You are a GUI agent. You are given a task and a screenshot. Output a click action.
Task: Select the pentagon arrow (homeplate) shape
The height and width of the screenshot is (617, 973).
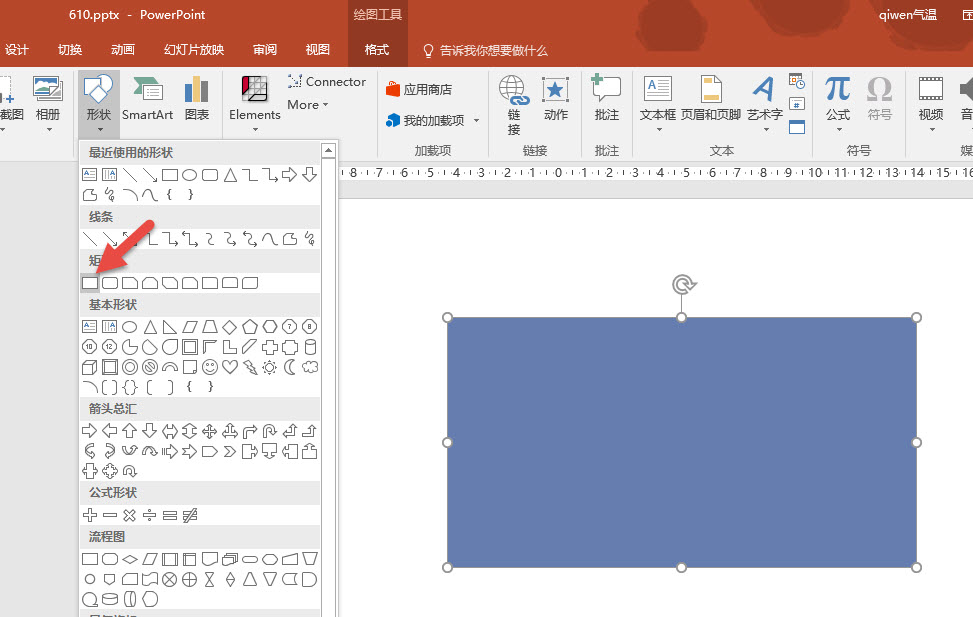tap(210, 451)
